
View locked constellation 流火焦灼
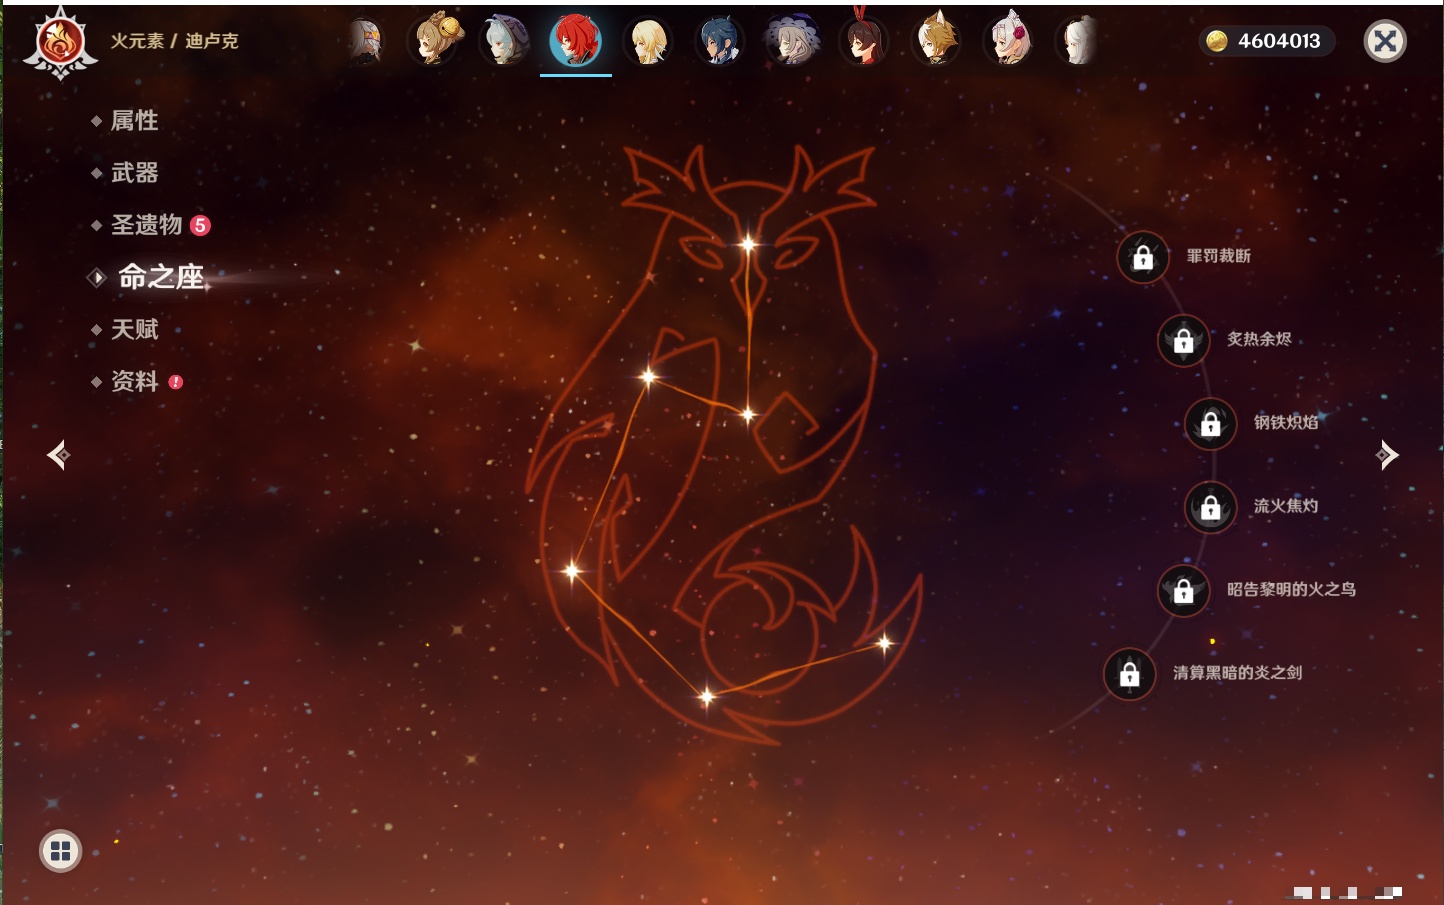tap(1210, 507)
